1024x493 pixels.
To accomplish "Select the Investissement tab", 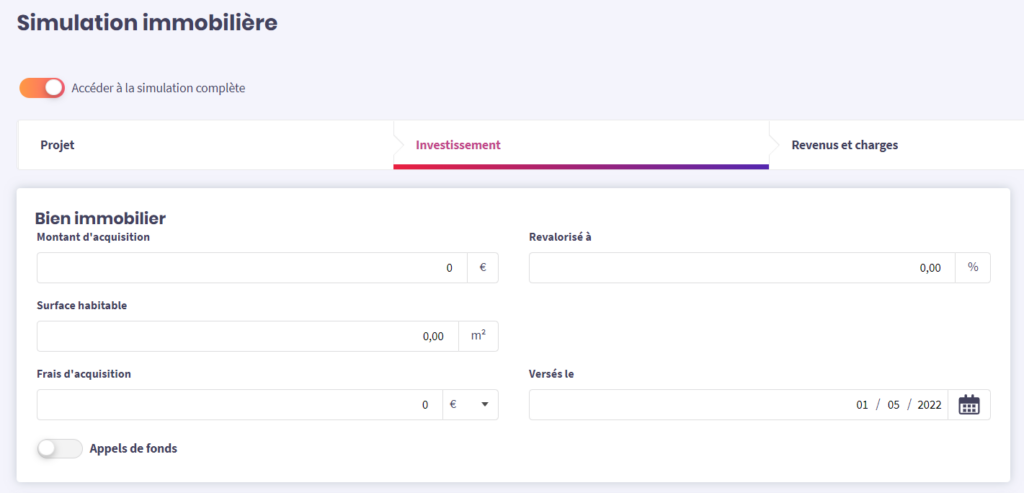I will 458,145.
